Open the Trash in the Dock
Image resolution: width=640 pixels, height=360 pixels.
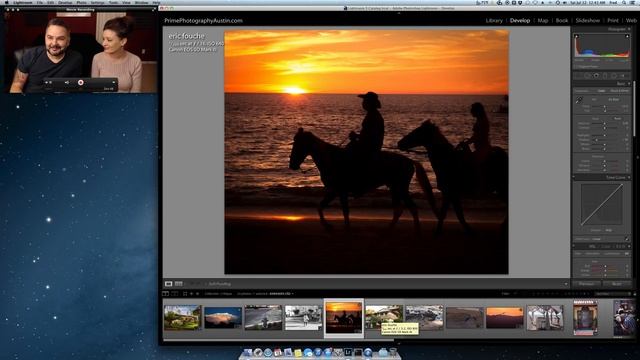tap(393, 352)
